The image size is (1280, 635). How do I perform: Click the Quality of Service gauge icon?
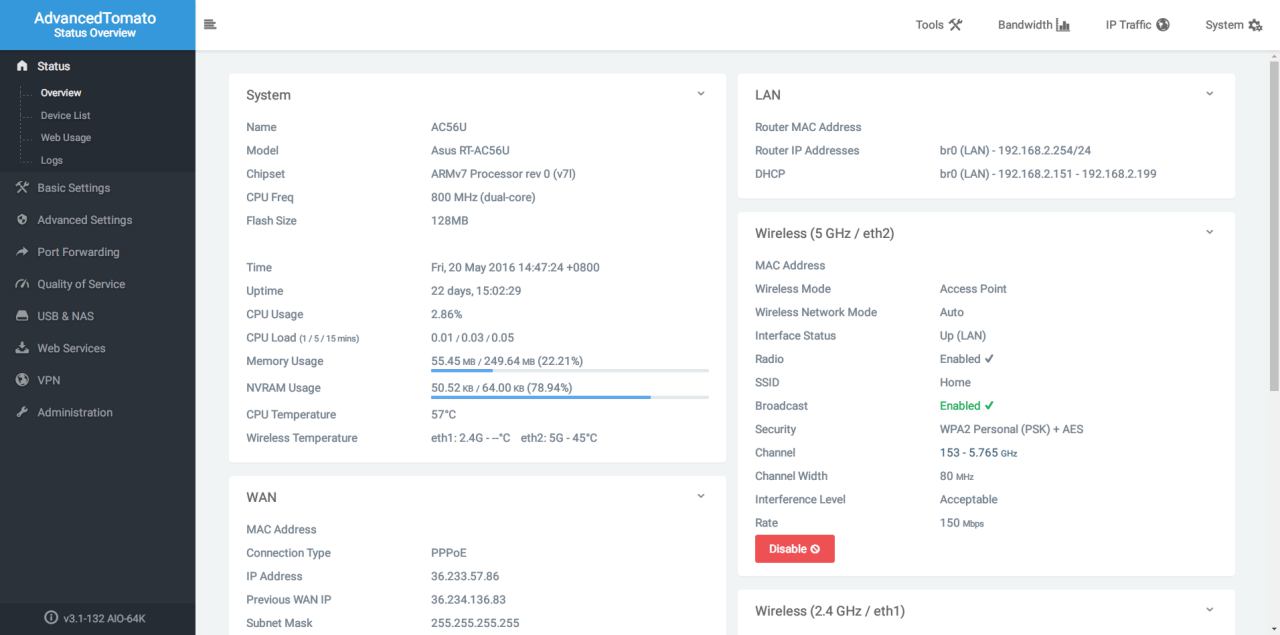[22, 284]
